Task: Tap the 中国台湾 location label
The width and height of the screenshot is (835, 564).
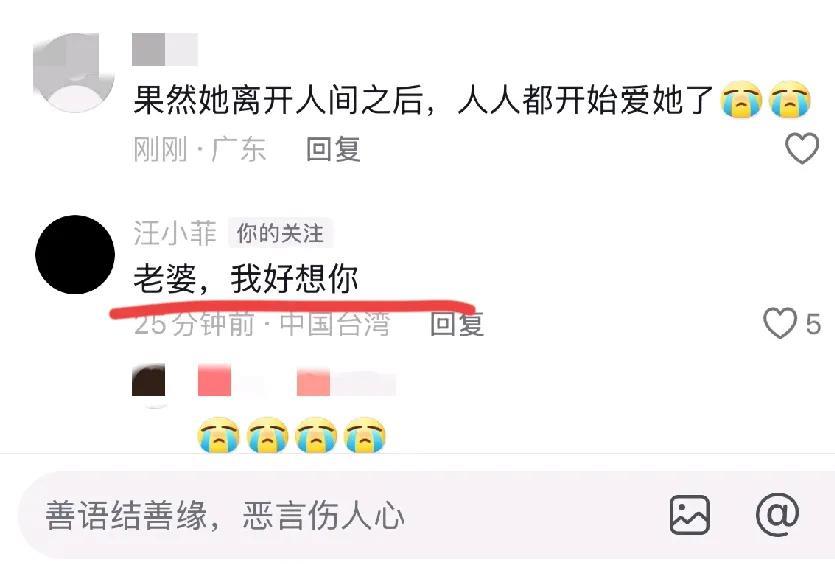Action: 335,324
